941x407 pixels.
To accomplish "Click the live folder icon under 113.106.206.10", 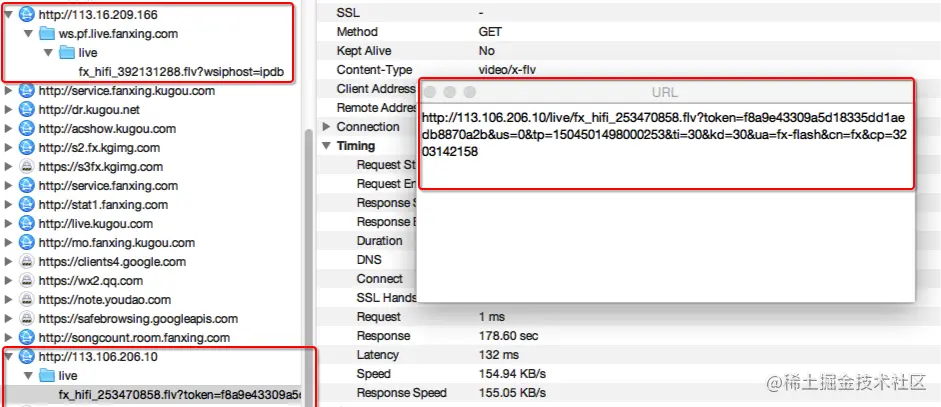I will point(46,376).
